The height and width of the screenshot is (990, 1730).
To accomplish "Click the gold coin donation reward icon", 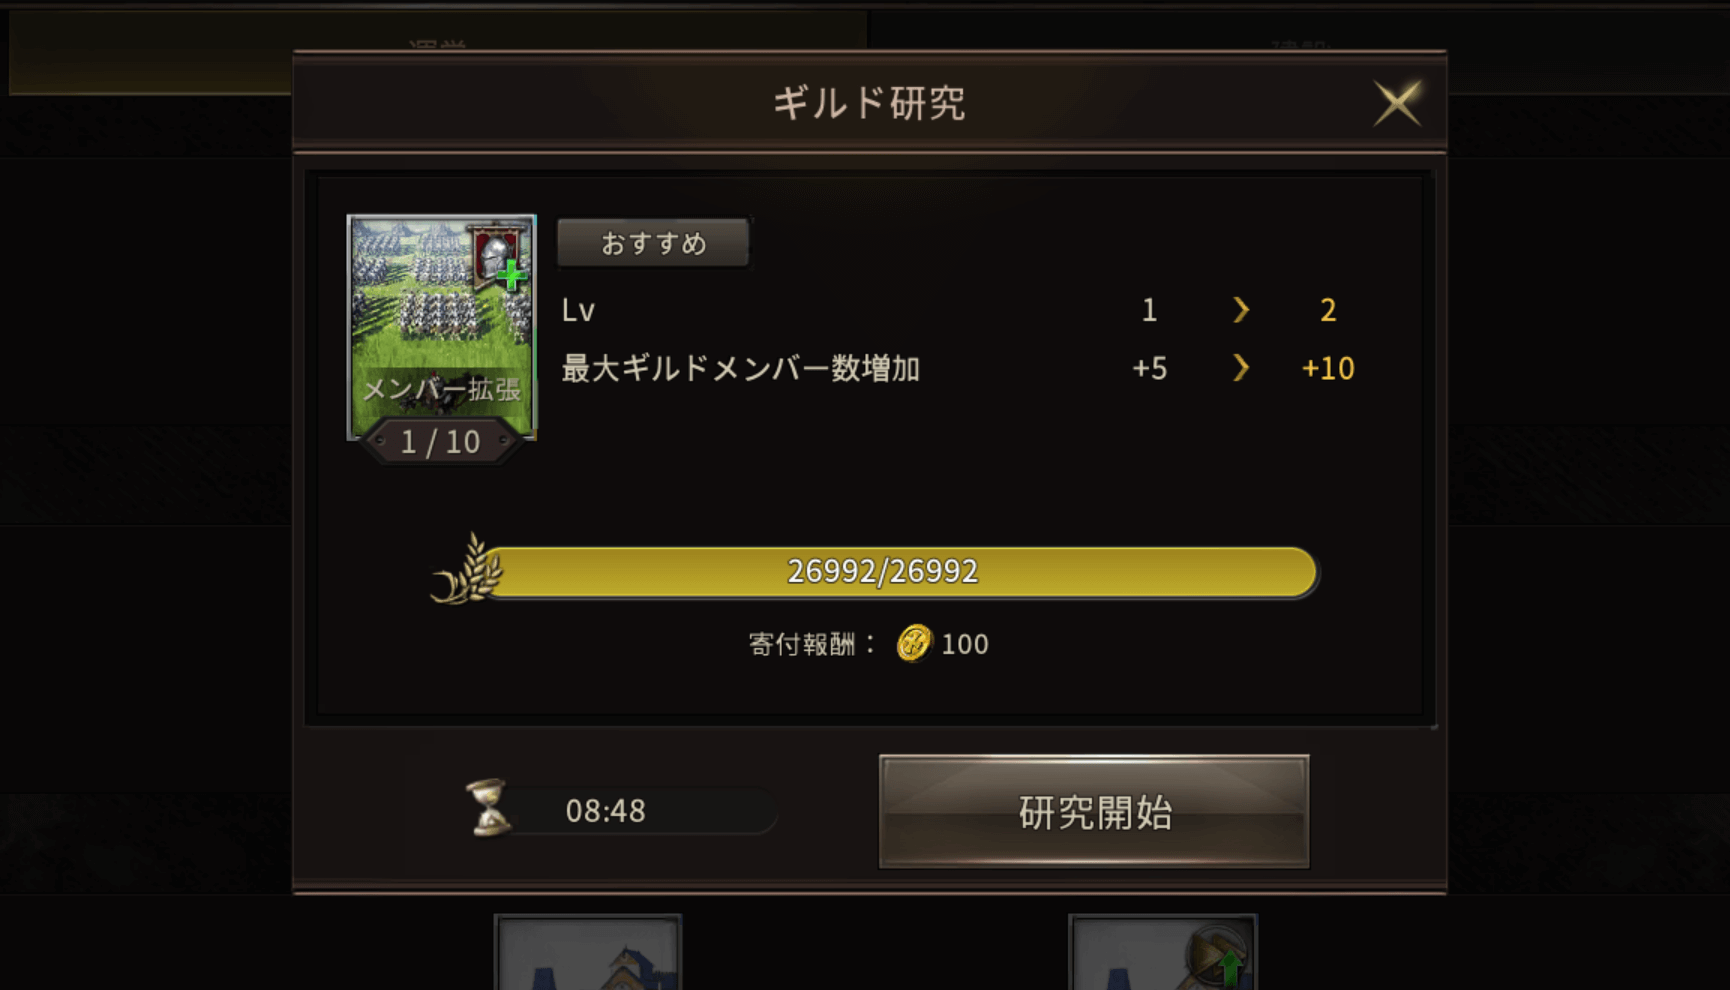I will 914,644.
